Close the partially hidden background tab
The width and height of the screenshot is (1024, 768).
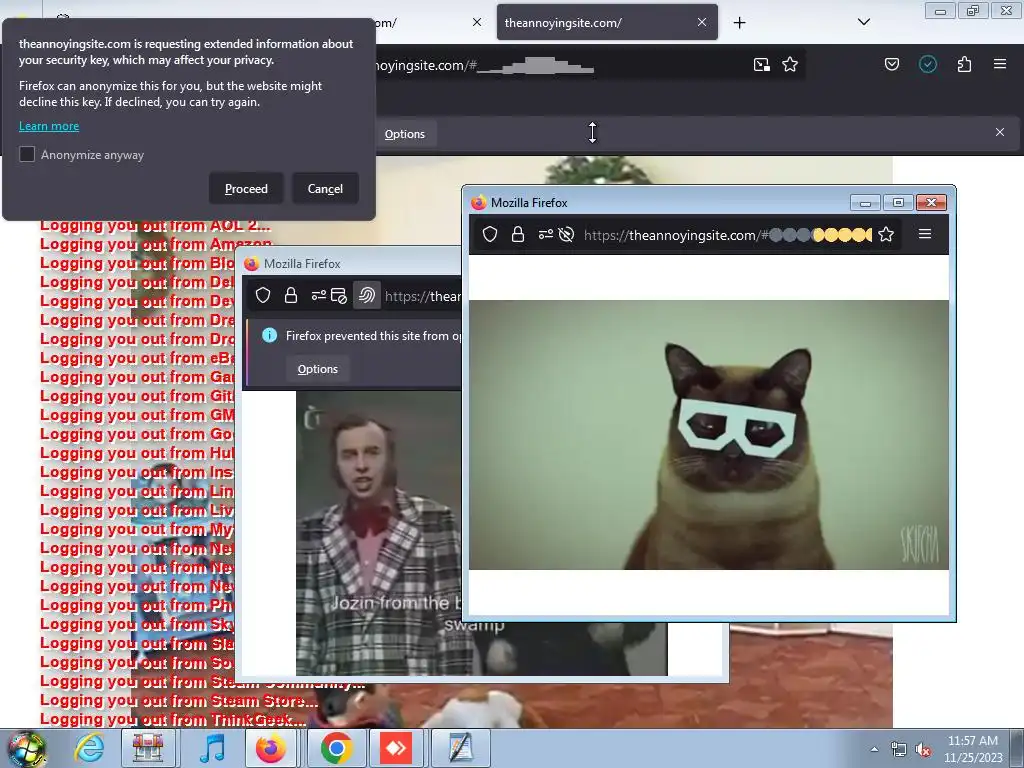tap(477, 22)
